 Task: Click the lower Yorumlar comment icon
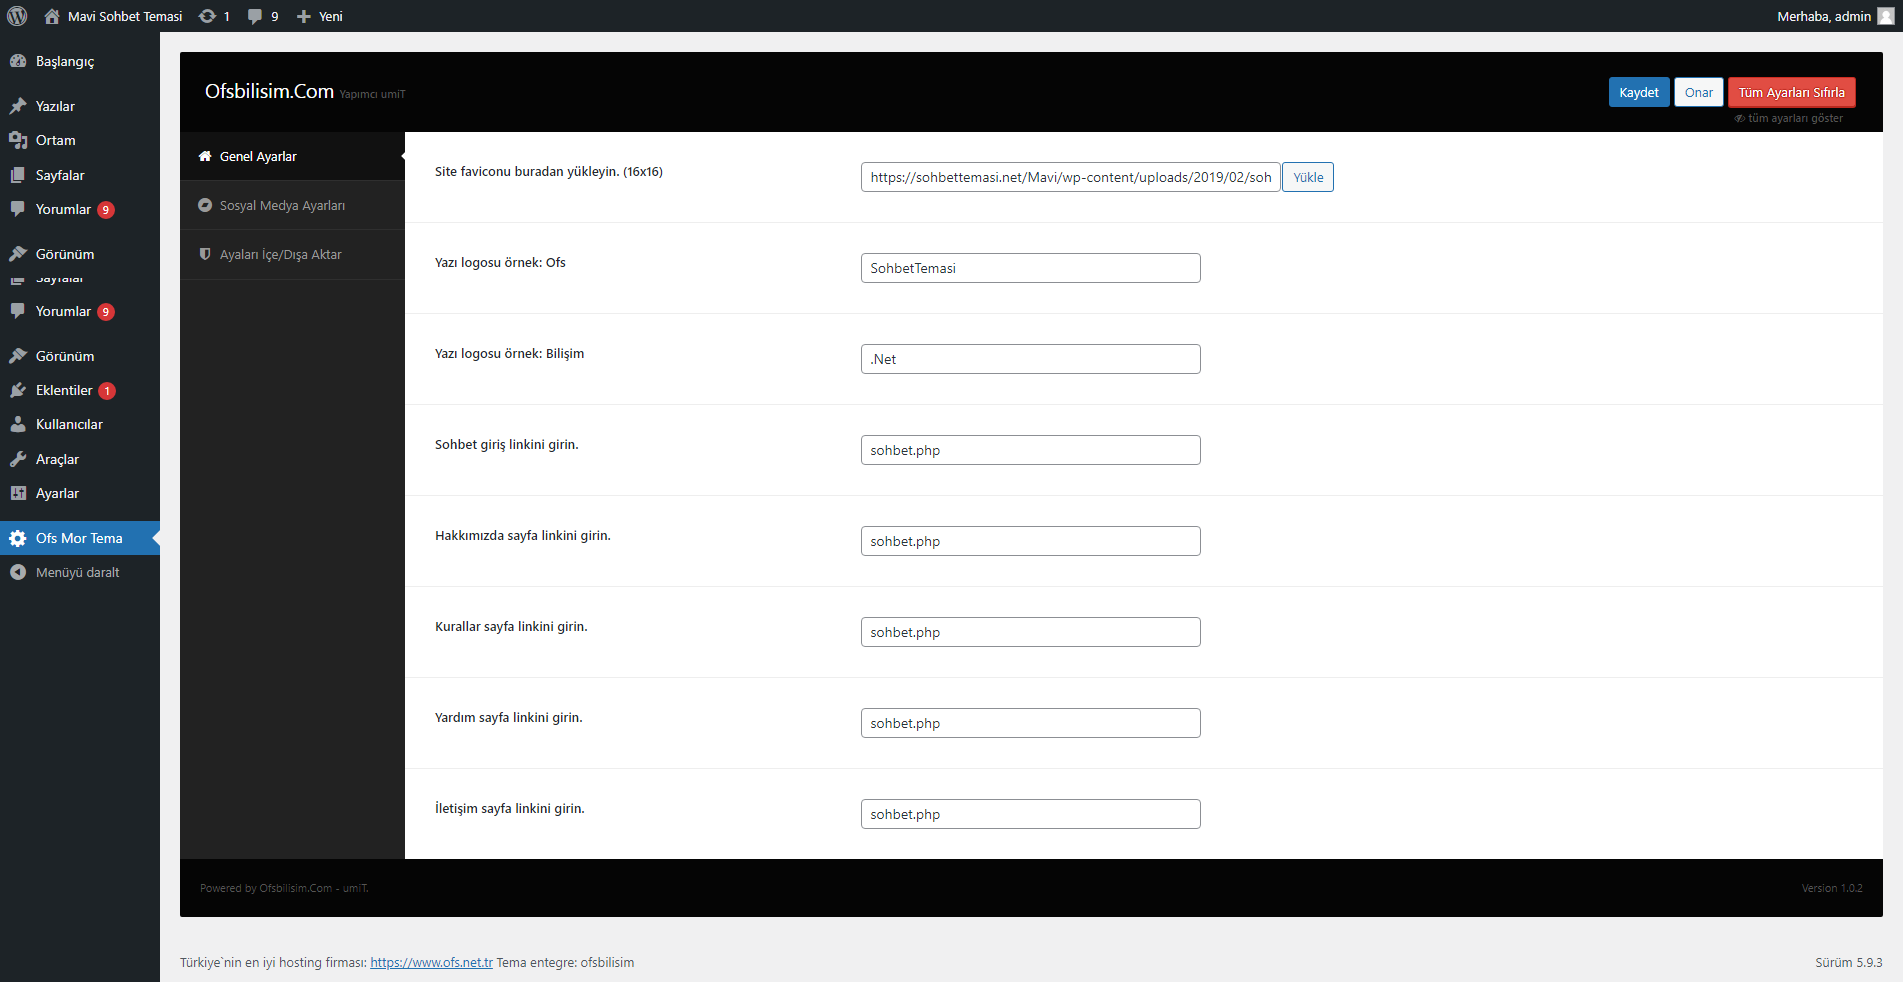pyautogui.click(x=18, y=311)
